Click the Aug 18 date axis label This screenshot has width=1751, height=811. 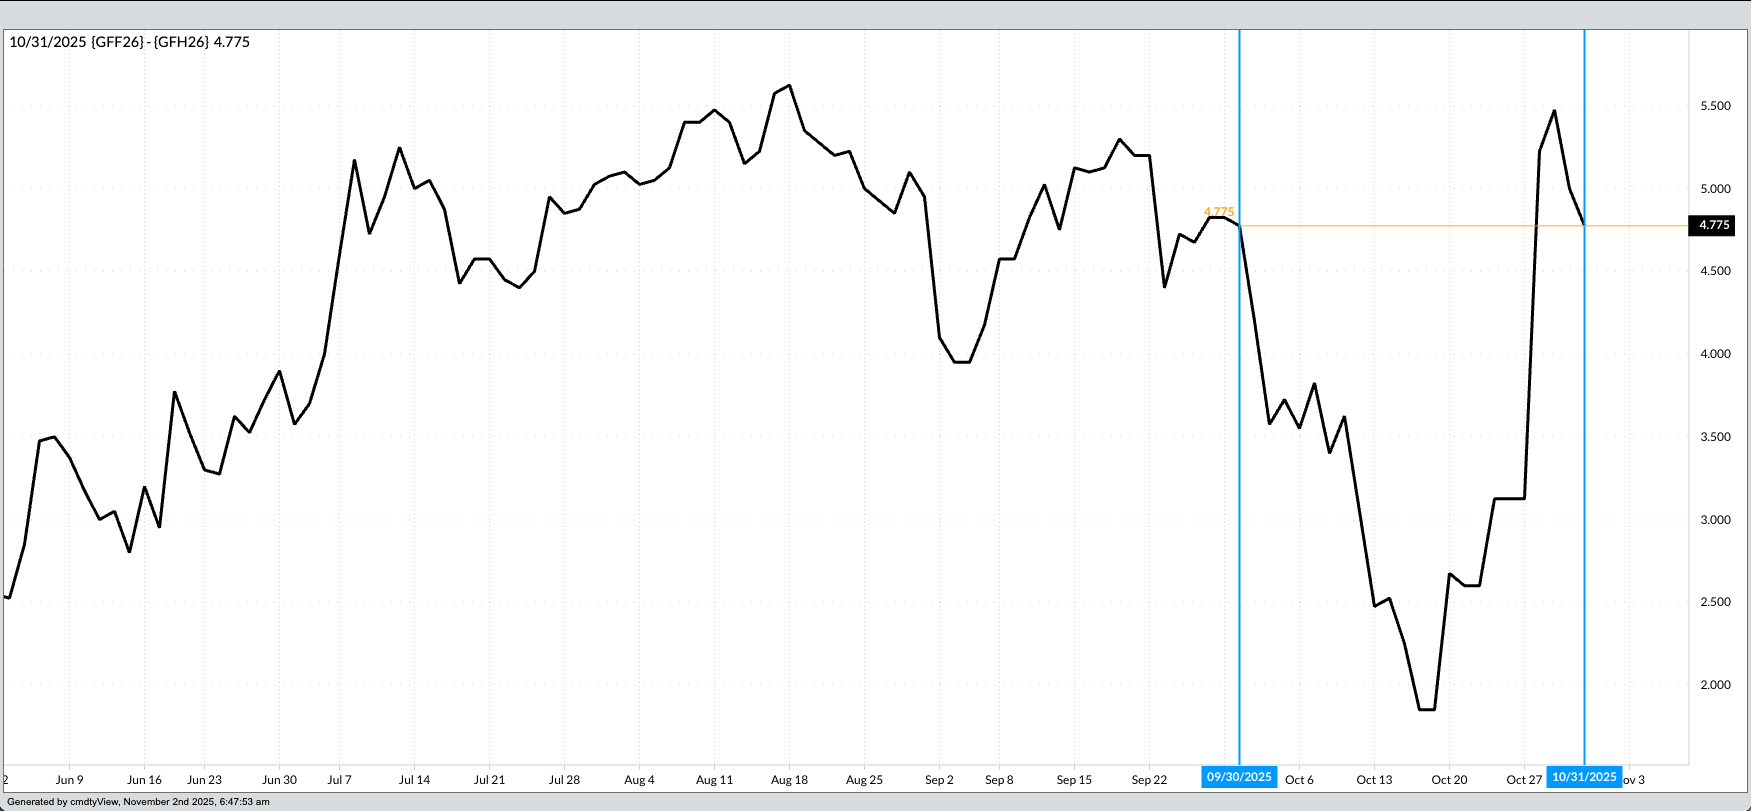[789, 780]
